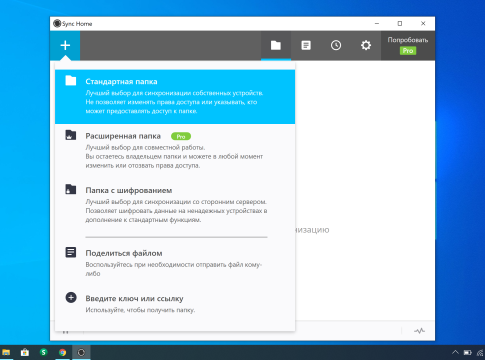This screenshot has height=360, width=485.
Task: Choose Поделиться файлом option
Action: [175, 263]
